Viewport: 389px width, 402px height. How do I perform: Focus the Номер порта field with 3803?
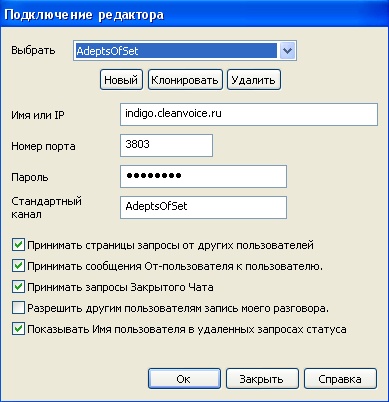[x=166, y=145]
